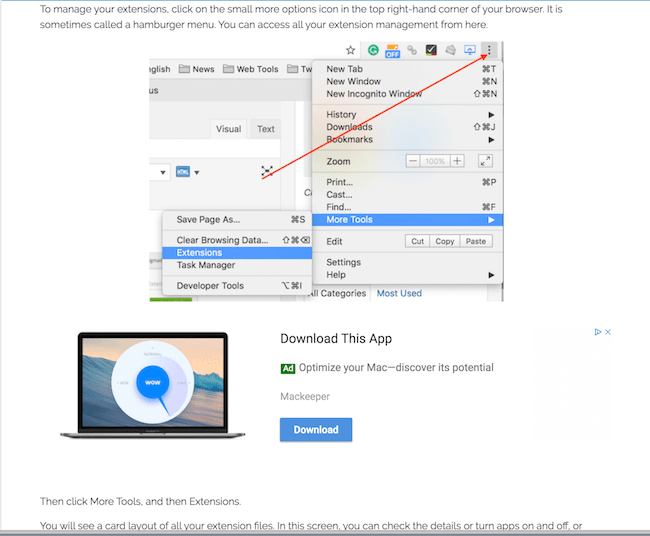Close the ad using the X icon
This screenshot has height=536, width=650.
[x=607, y=332]
